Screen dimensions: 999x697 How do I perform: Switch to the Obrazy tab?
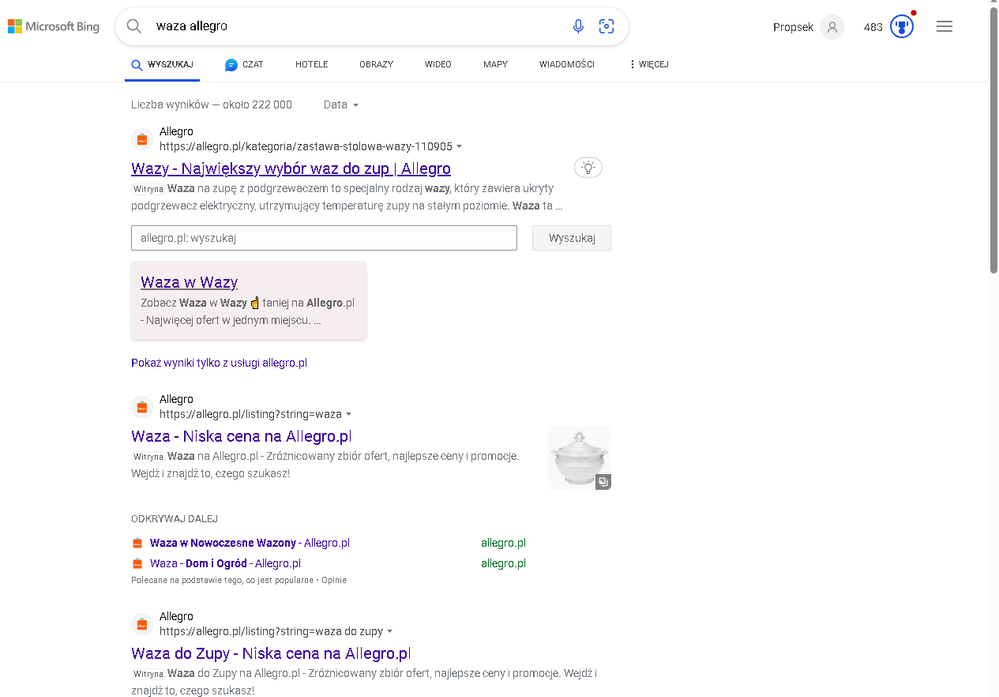coord(377,64)
